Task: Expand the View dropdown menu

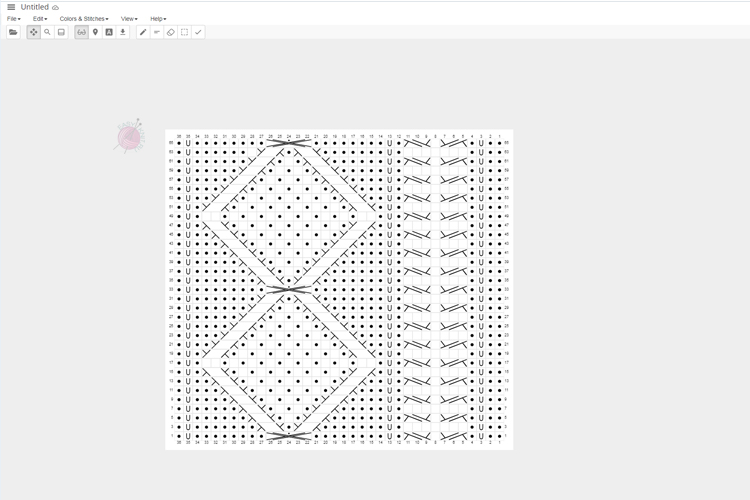Action: click(x=129, y=19)
